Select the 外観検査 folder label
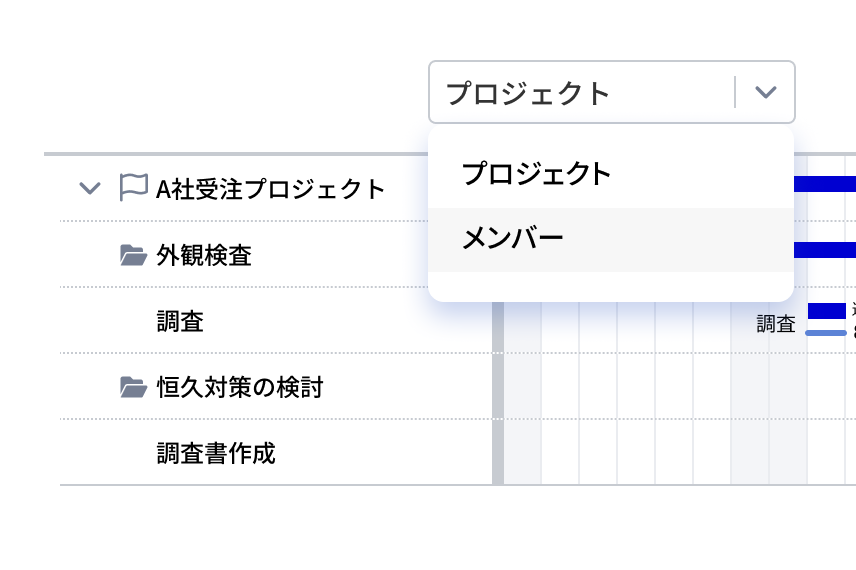Viewport: 856px width, 570px height. 204,256
